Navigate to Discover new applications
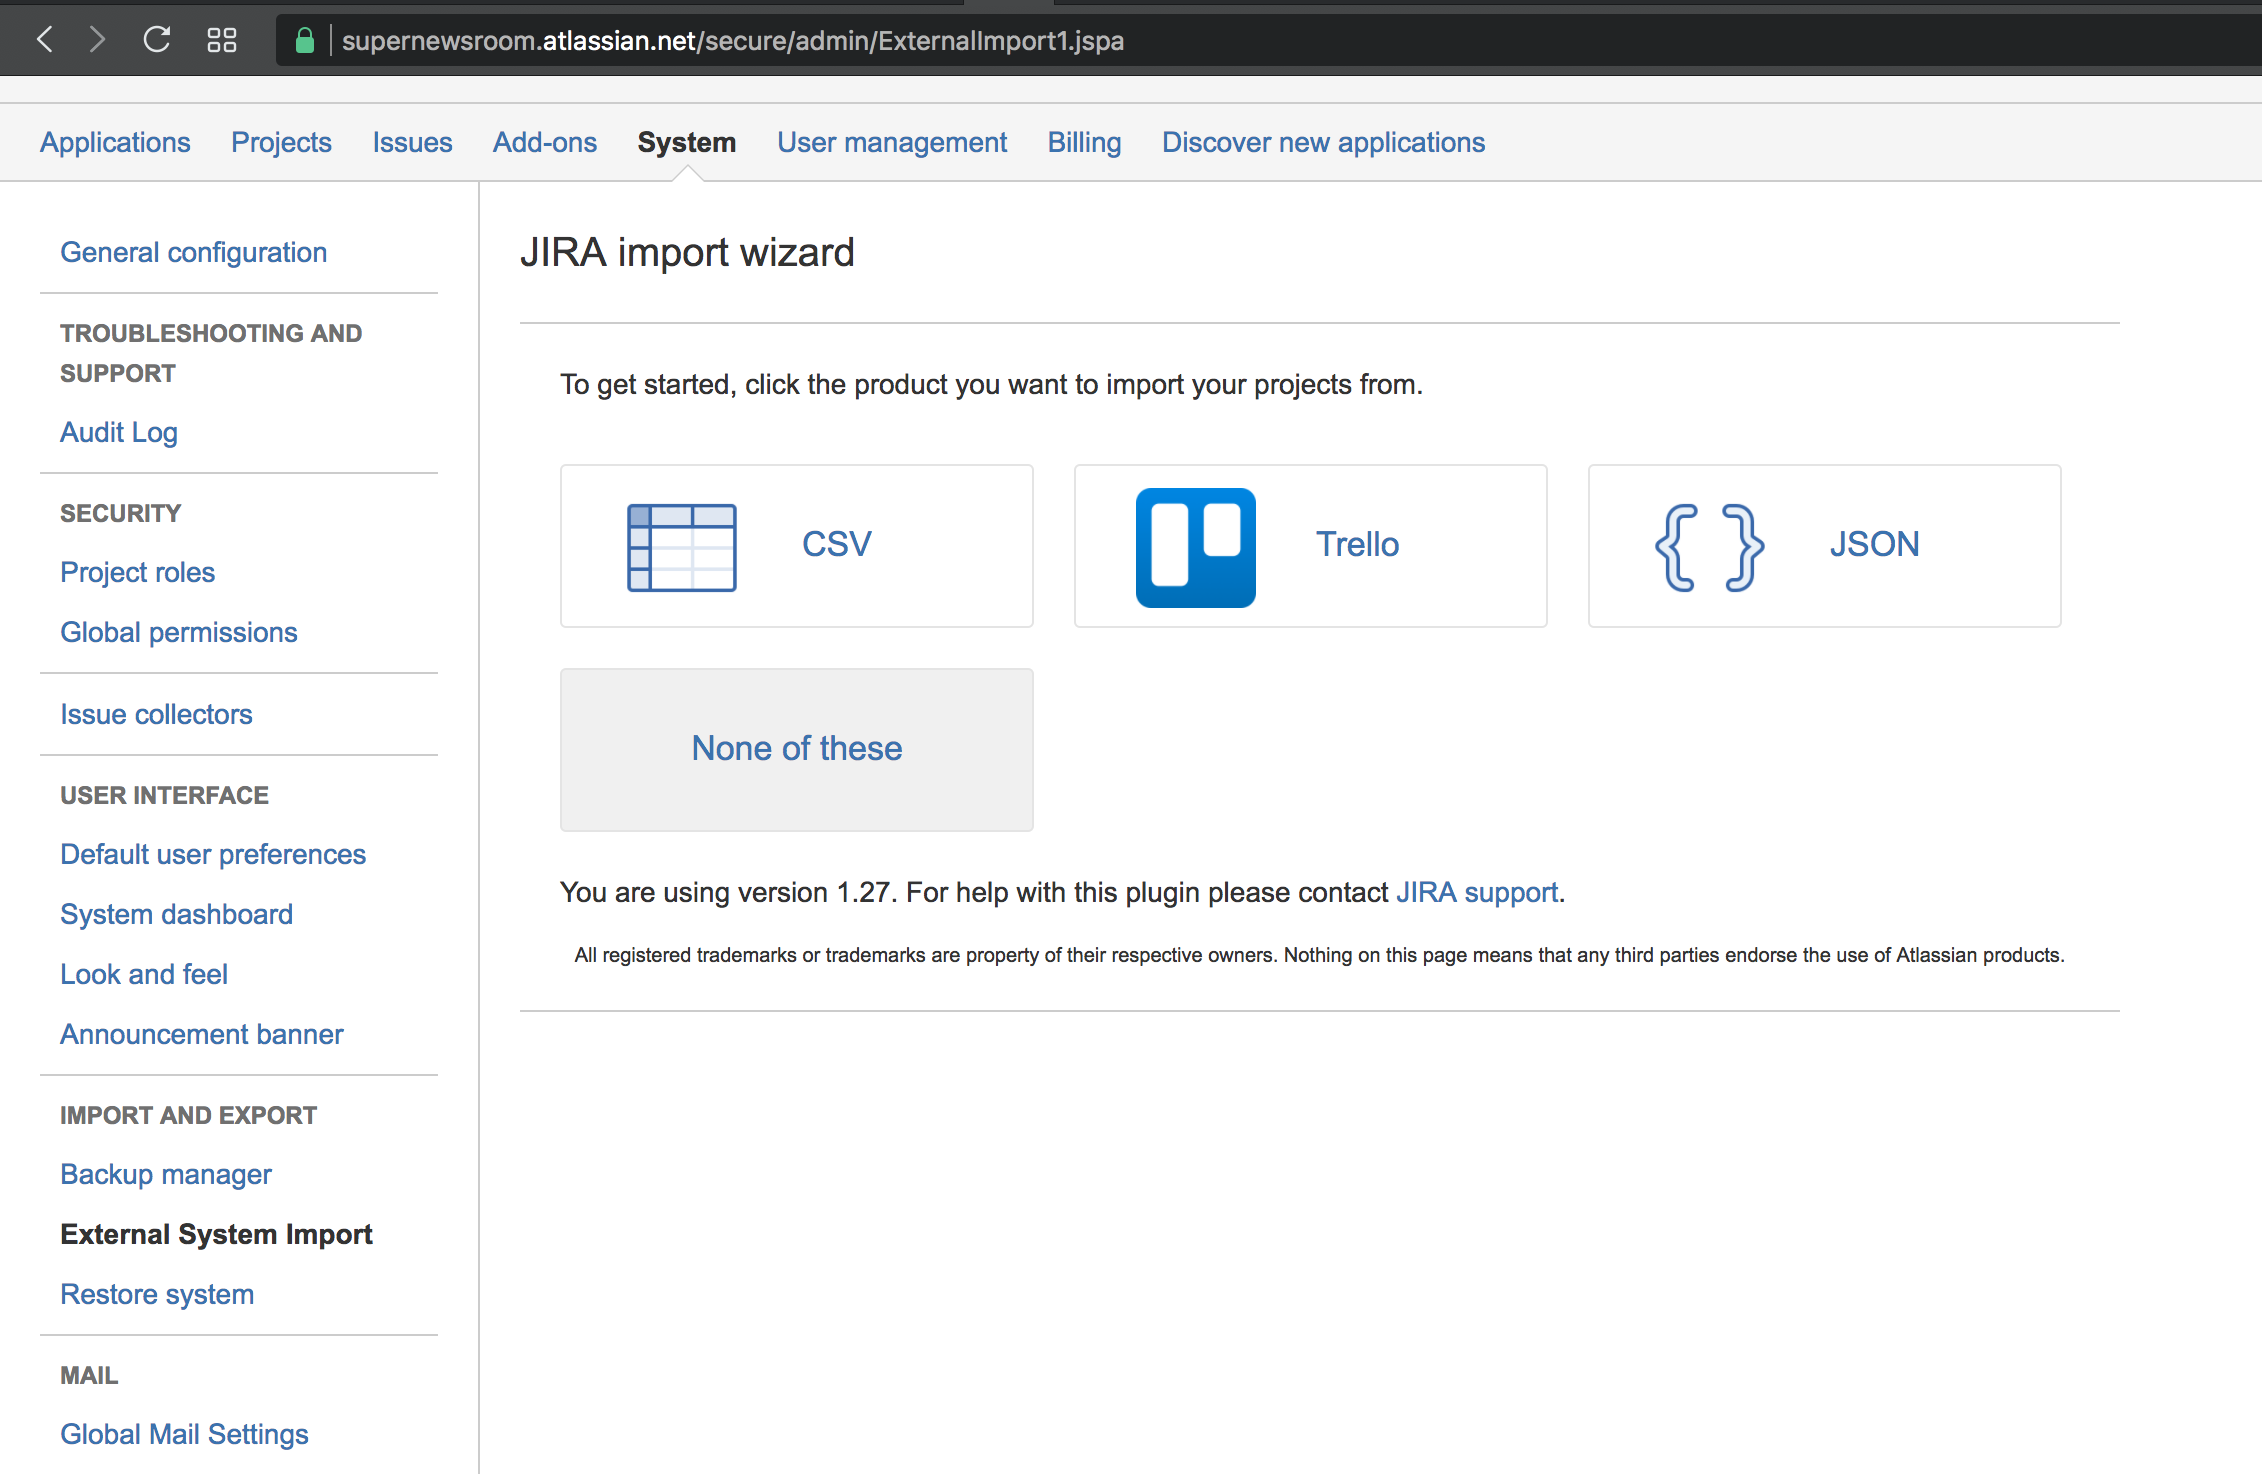 click(1322, 142)
